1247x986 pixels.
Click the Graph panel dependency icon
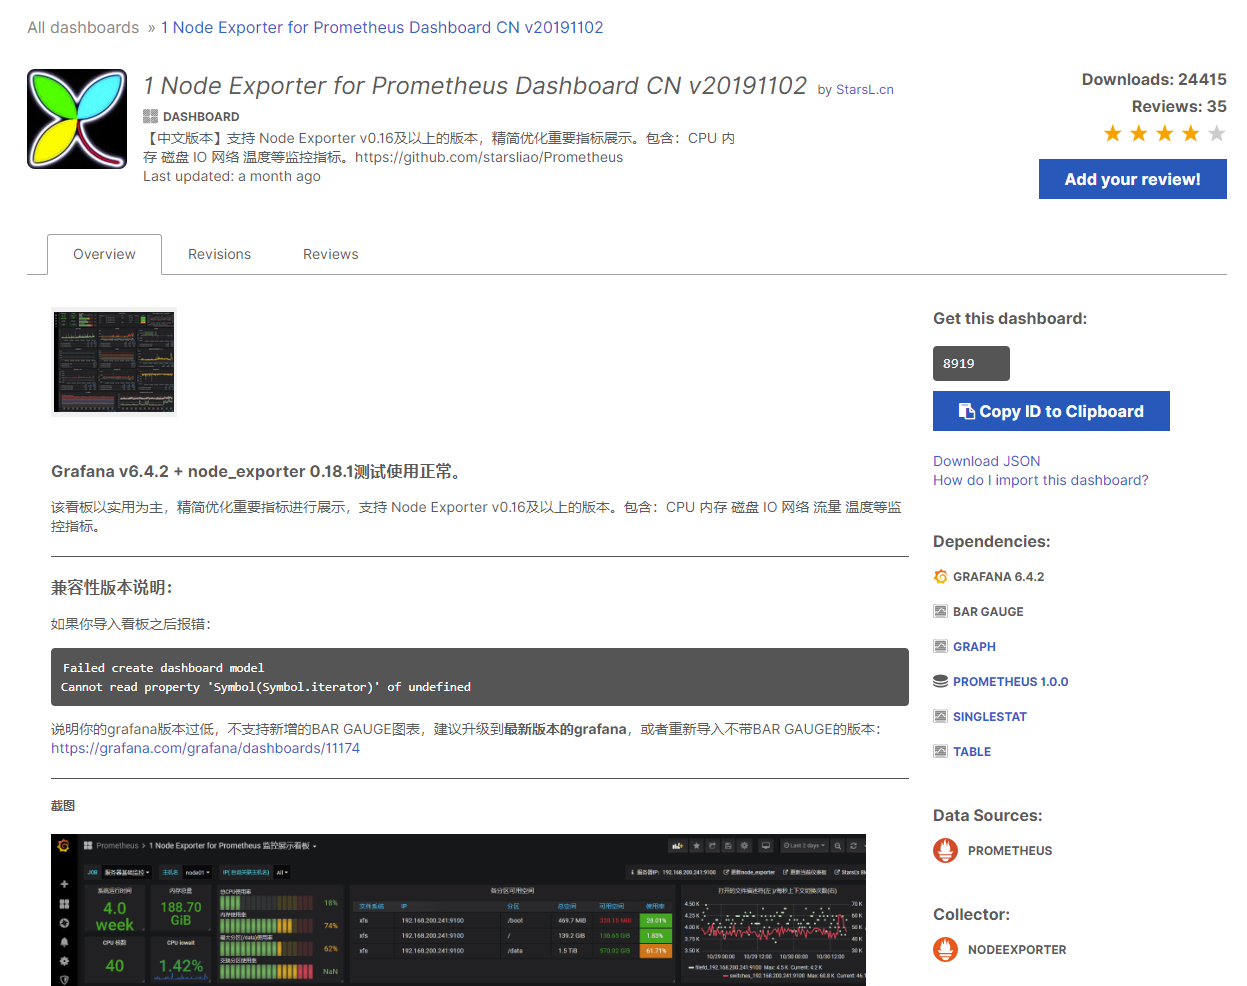(x=940, y=647)
